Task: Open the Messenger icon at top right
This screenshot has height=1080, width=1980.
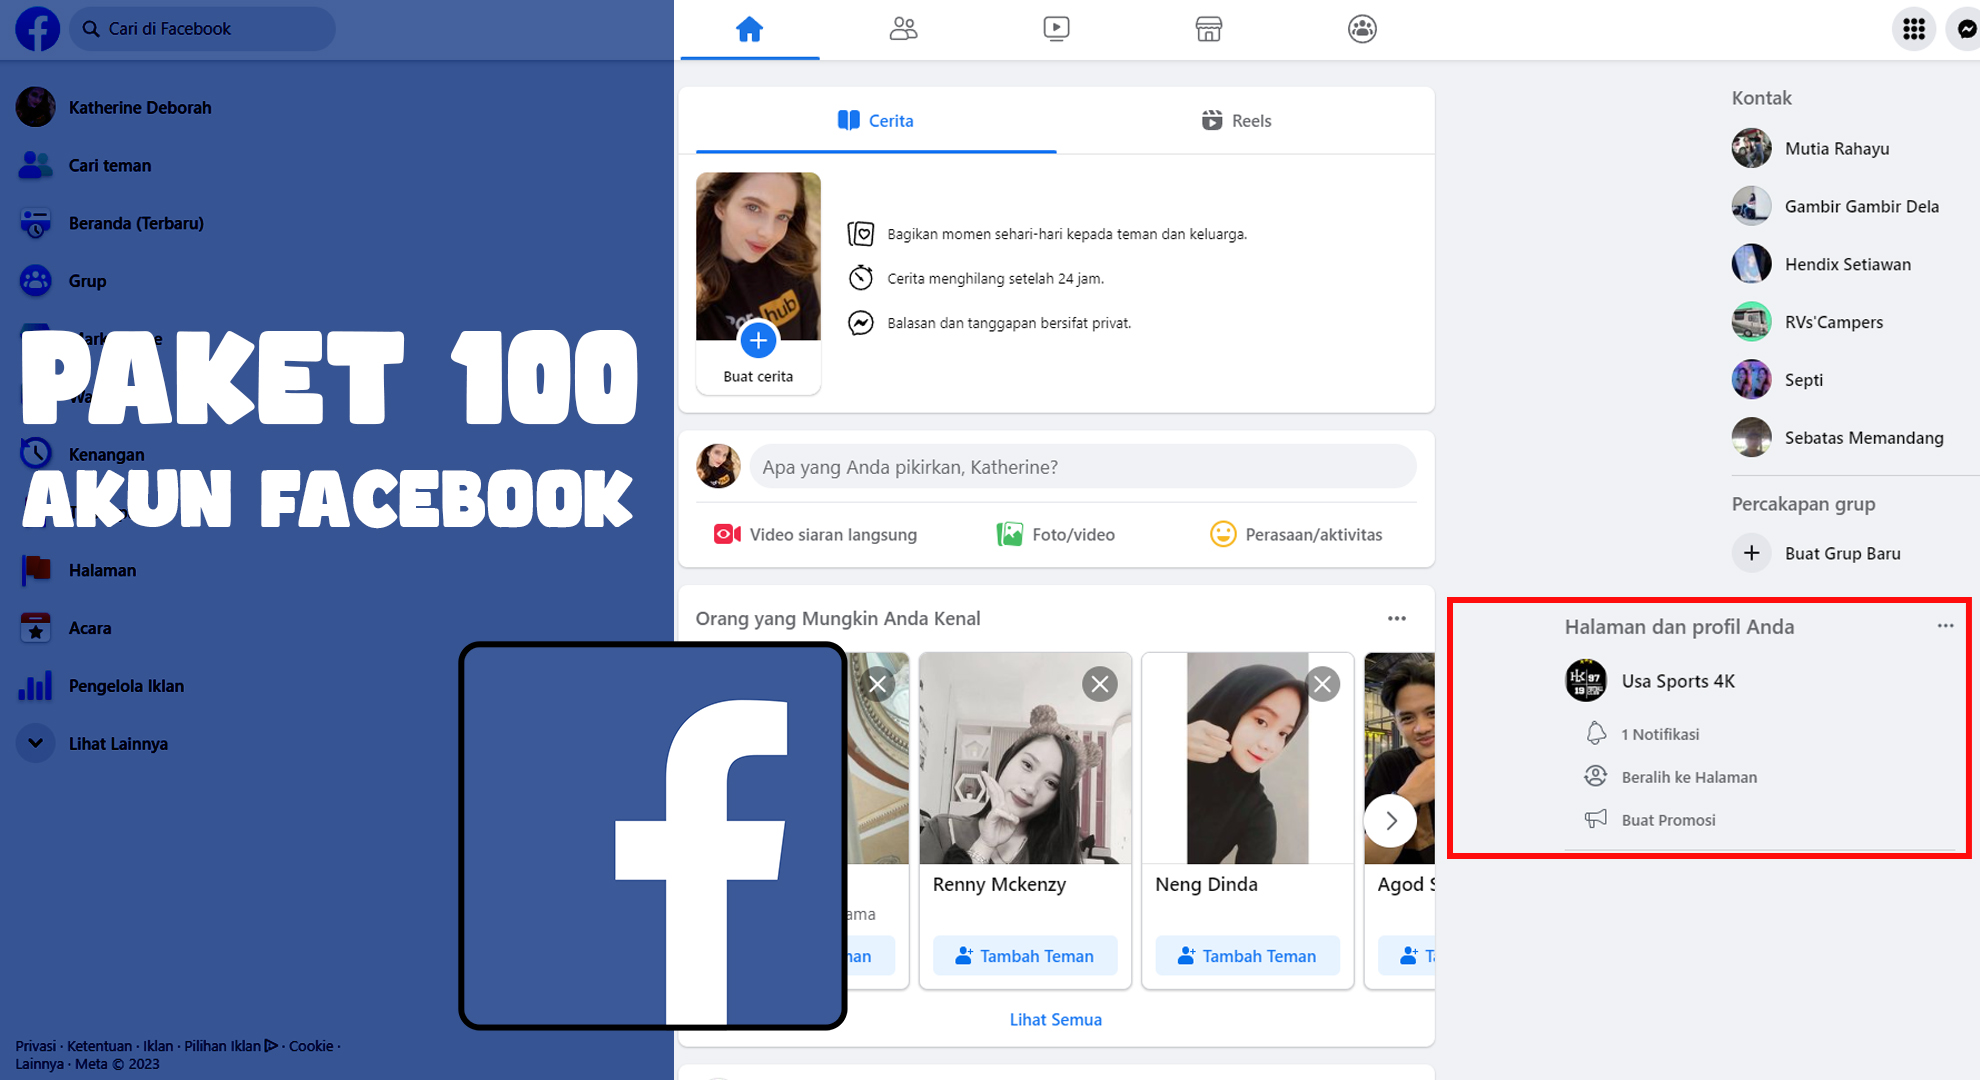Action: click(1966, 29)
